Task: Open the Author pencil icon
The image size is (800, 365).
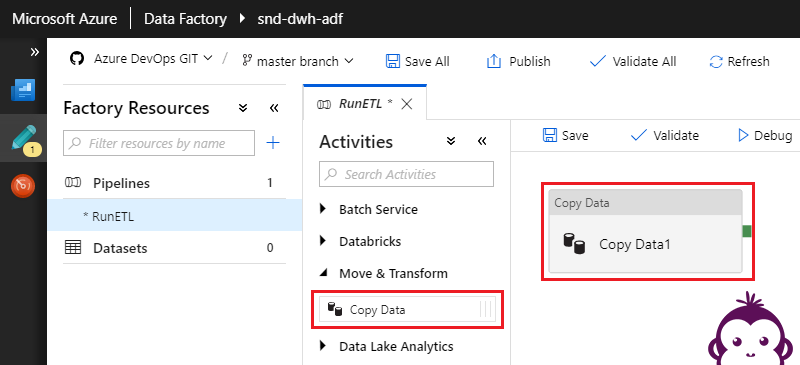Action: tap(23, 139)
